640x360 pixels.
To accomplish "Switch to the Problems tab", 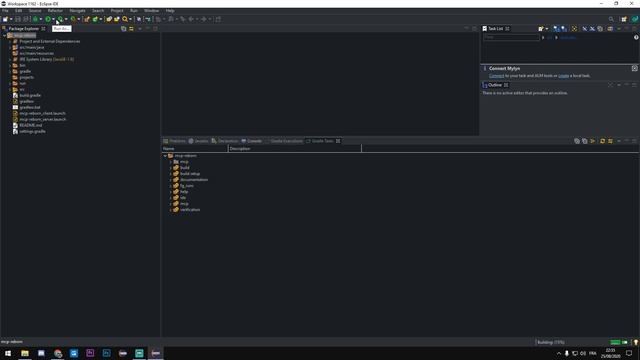I will coord(174,141).
